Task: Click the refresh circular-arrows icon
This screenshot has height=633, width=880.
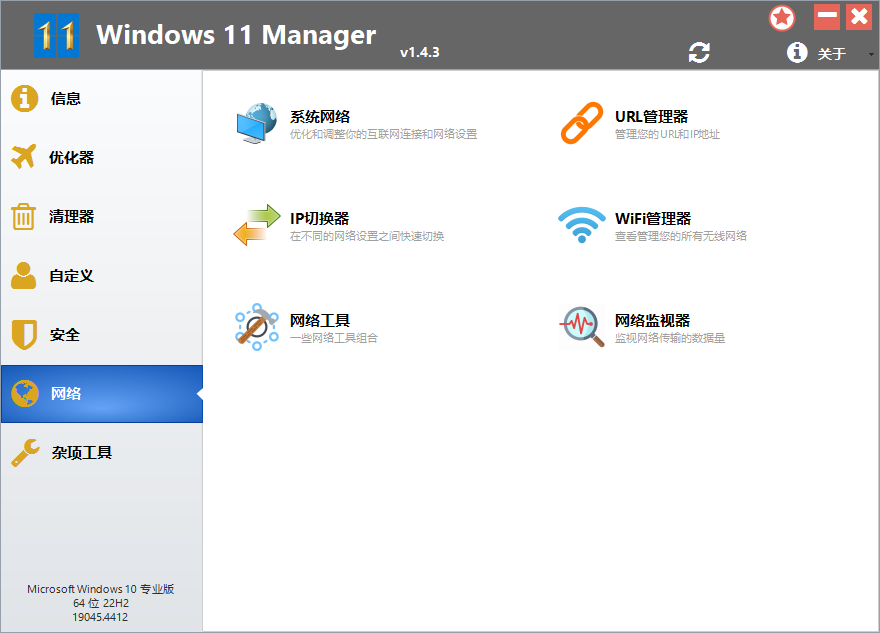Action: pos(699,52)
